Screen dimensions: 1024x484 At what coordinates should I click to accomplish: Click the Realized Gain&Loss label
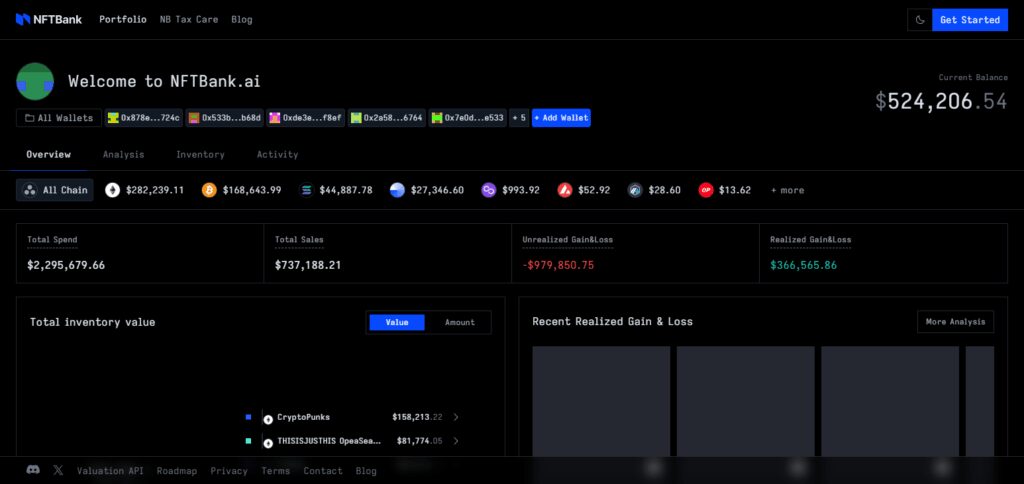click(810, 240)
